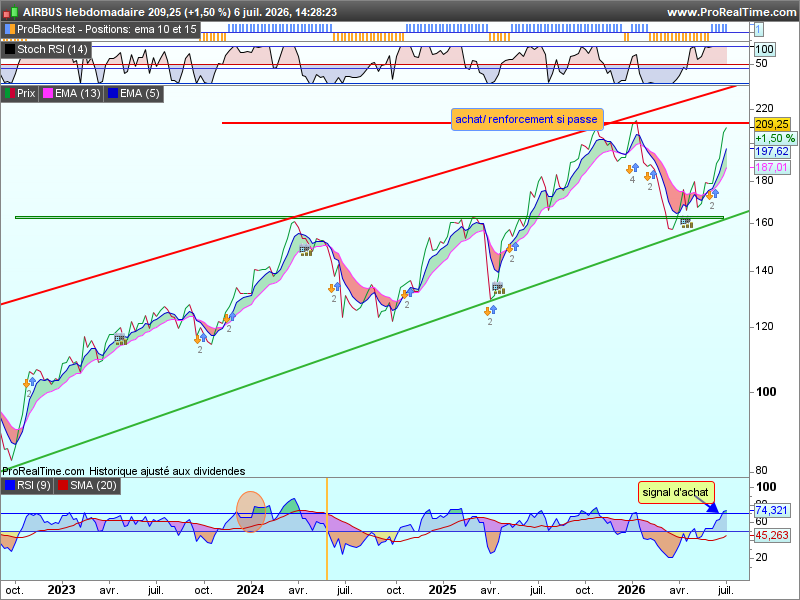The width and height of the screenshot is (800, 600).
Task: Click the black Stoch RSI color swatch
Action: pyautogui.click(x=10, y=49)
